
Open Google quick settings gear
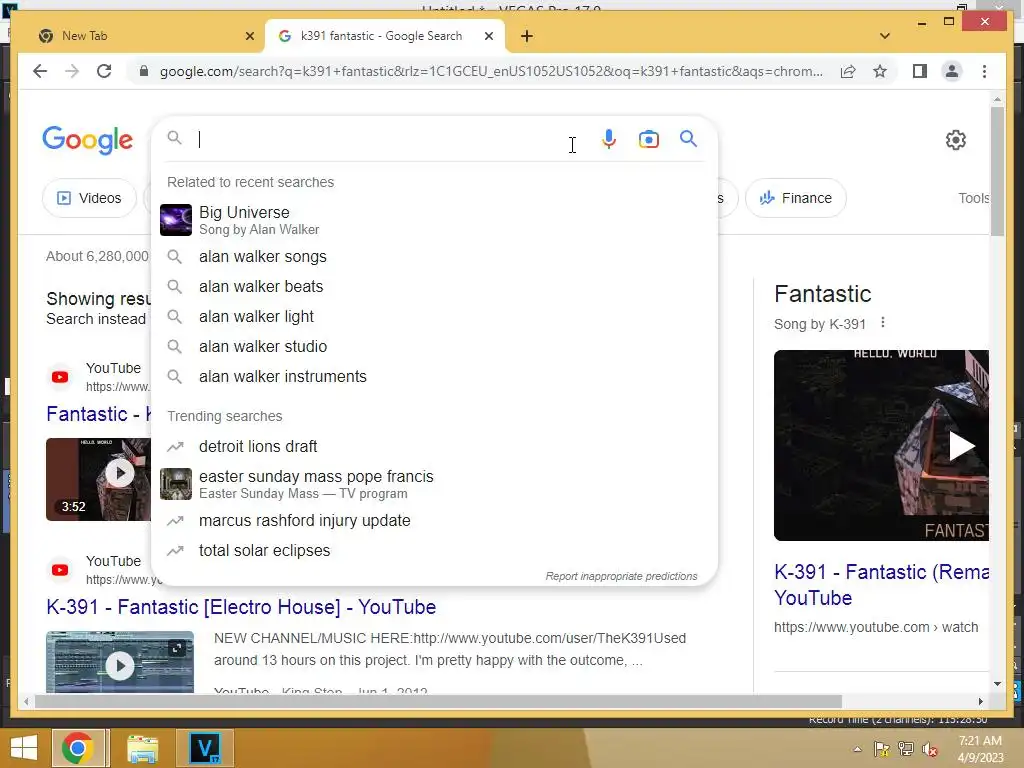click(x=955, y=140)
